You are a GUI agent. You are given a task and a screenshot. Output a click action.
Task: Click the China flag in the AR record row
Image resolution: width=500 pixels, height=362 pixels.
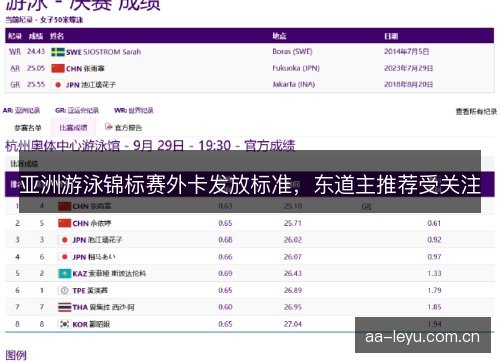(x=58, y=68)
